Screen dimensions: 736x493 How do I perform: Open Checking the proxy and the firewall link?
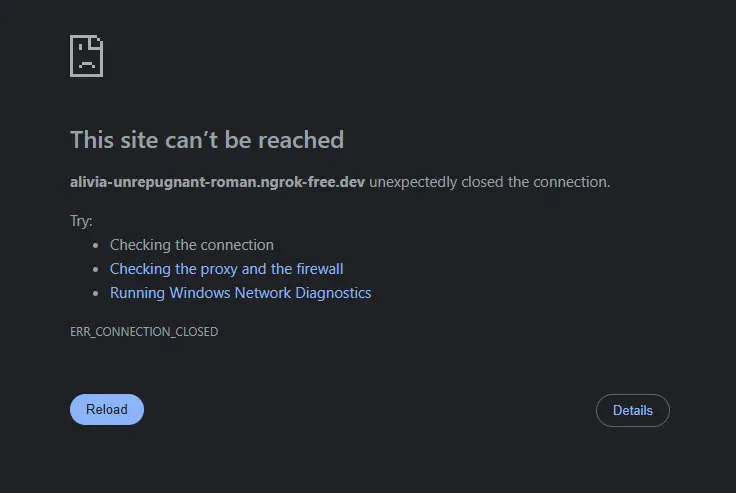(226, 269)
